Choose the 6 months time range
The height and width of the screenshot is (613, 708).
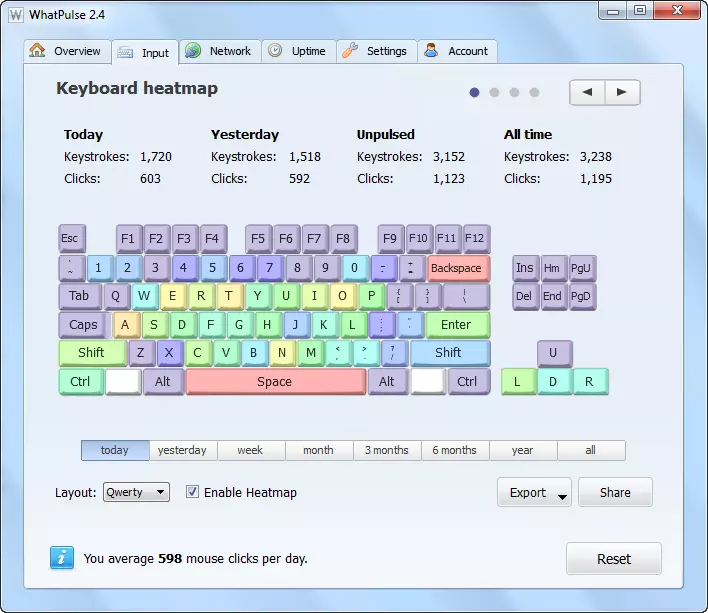click(455, 450)
